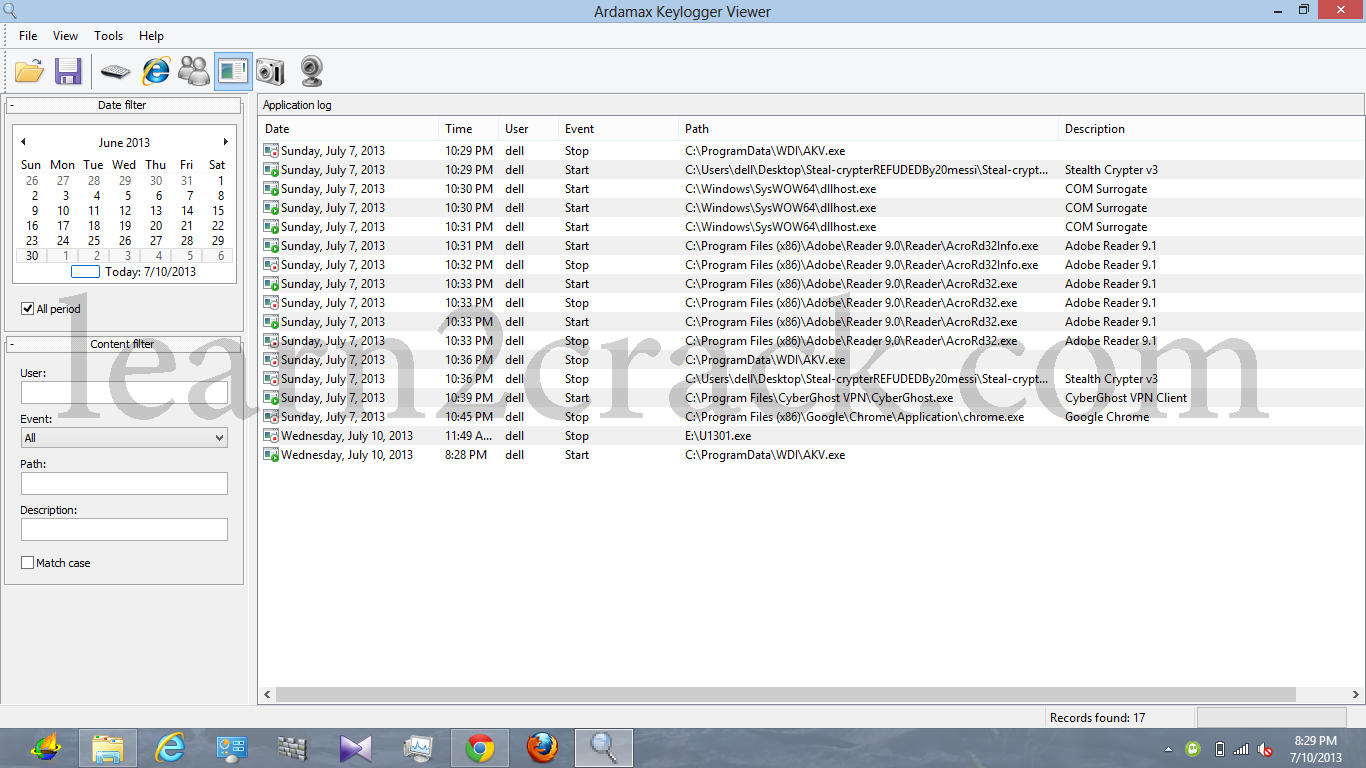Open File Explorer from the taskbar
The height and width of the screenshot is (768, 1366).
point(108,748)
